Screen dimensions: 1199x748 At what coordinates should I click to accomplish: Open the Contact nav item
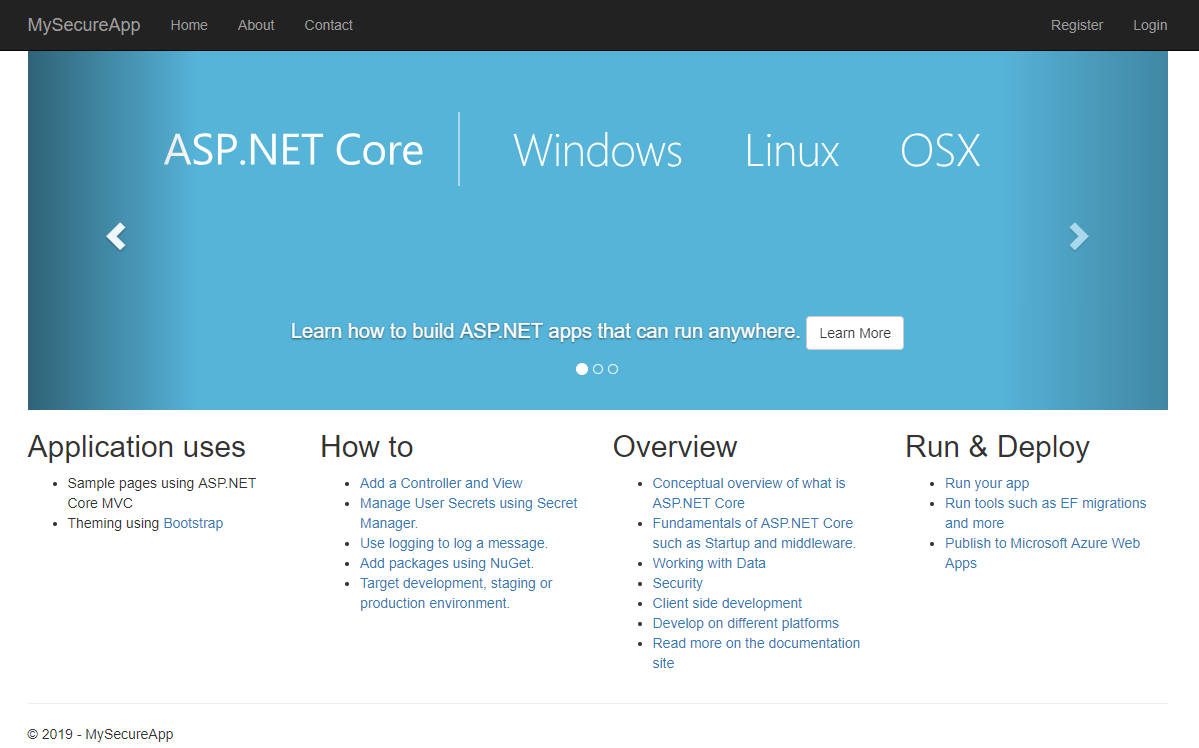coord(328,25)
